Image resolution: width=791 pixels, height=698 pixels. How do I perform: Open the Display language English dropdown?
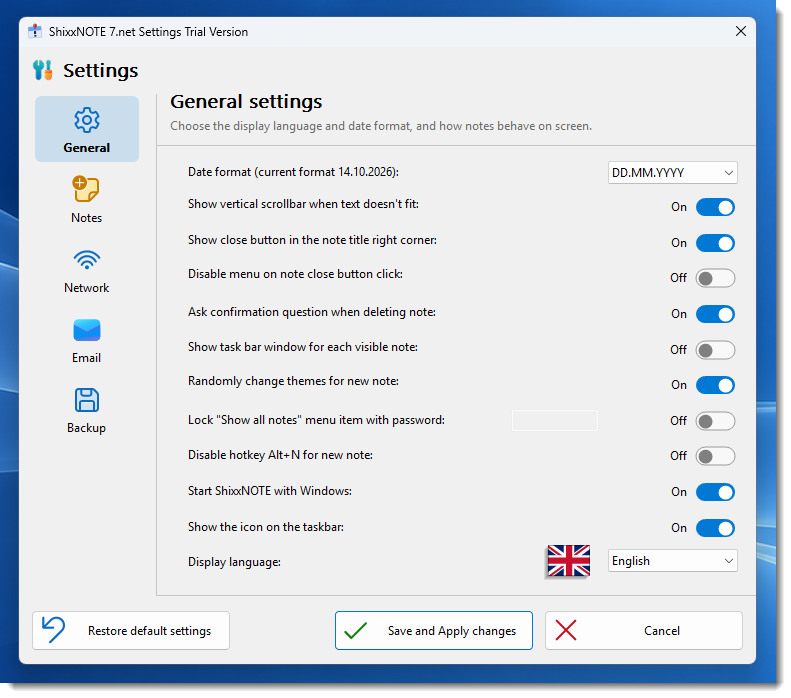pyautogui.click(x=672, y=561)
